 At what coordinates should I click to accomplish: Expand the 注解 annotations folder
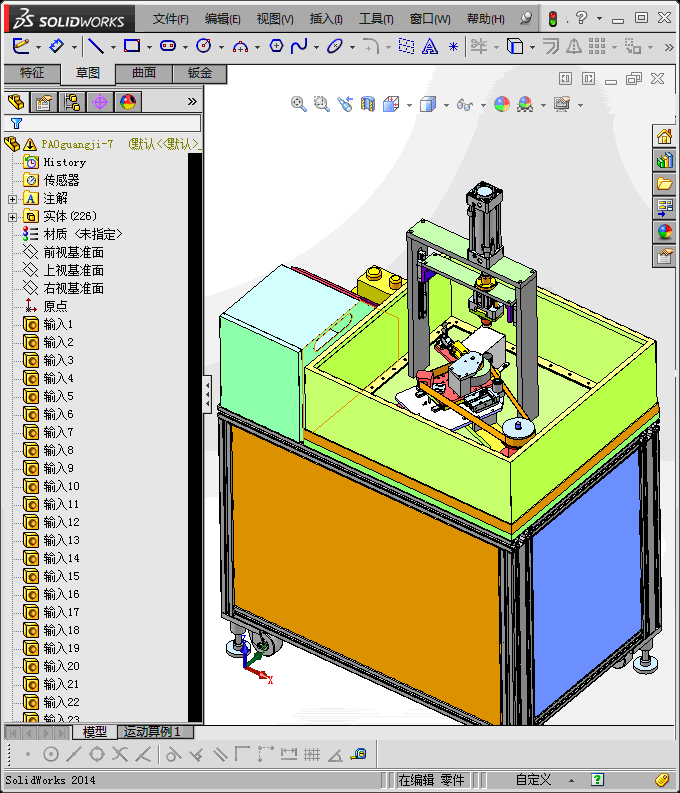(x=13, y=199)
